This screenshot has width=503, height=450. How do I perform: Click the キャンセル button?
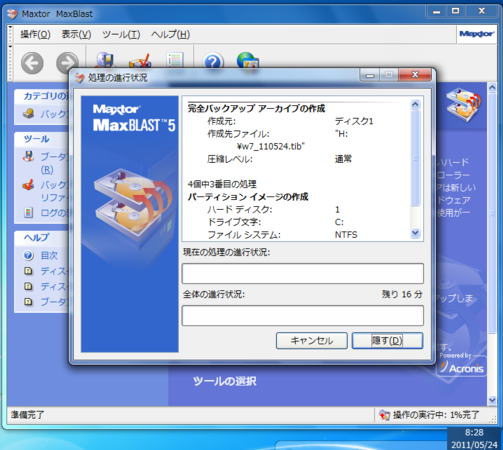[x=312, y=341]
